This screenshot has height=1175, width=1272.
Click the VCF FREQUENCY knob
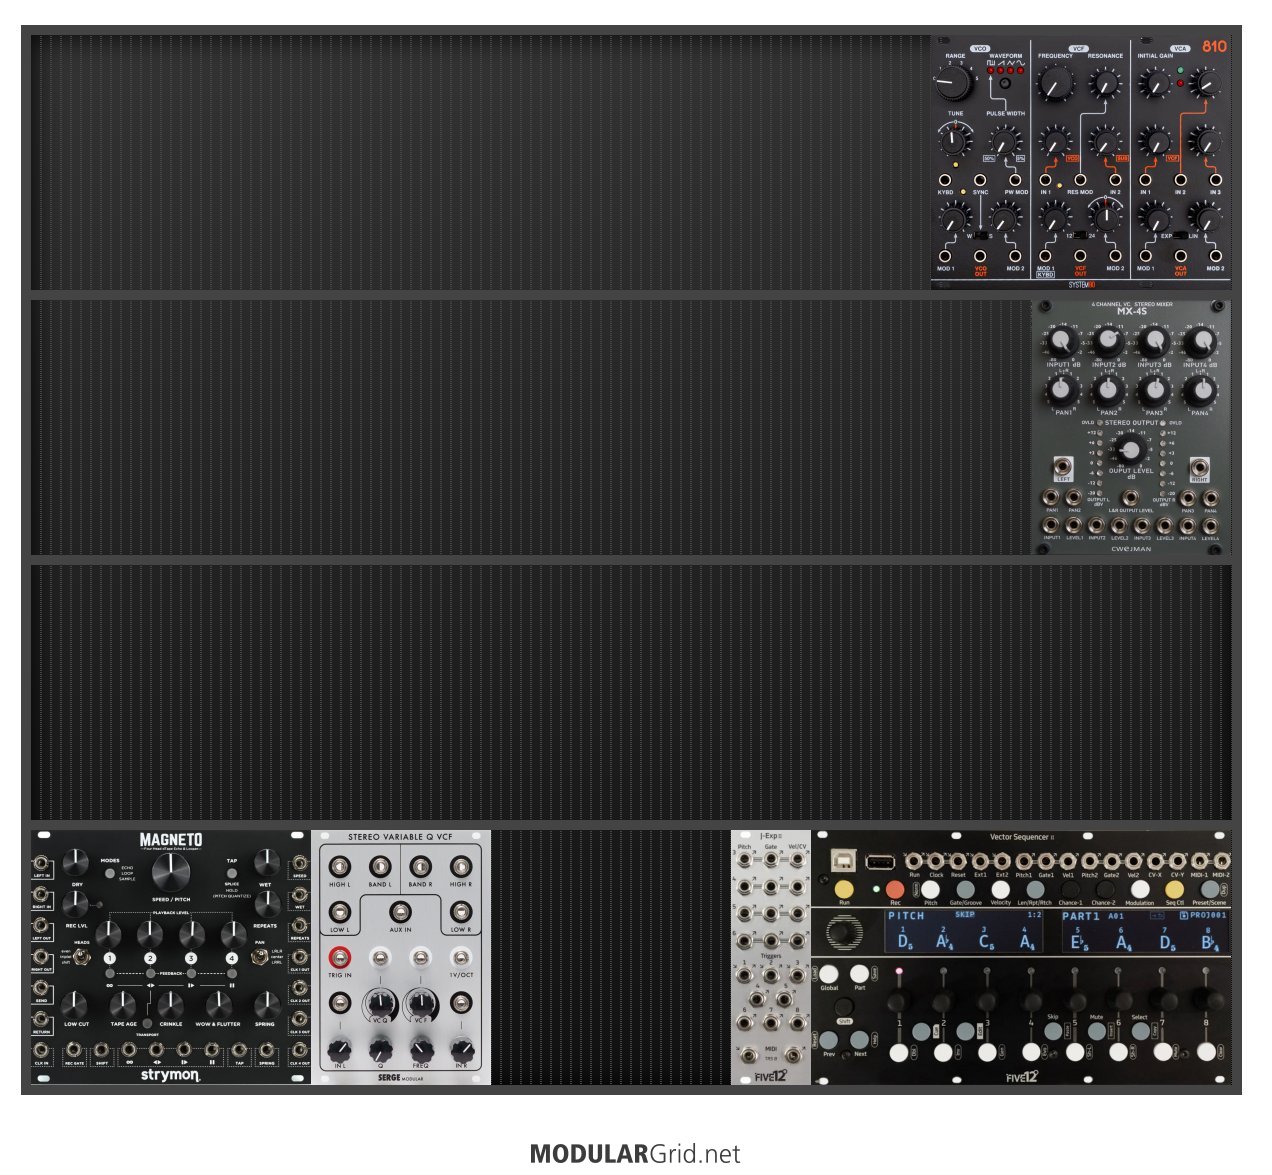click(1055, 83)
